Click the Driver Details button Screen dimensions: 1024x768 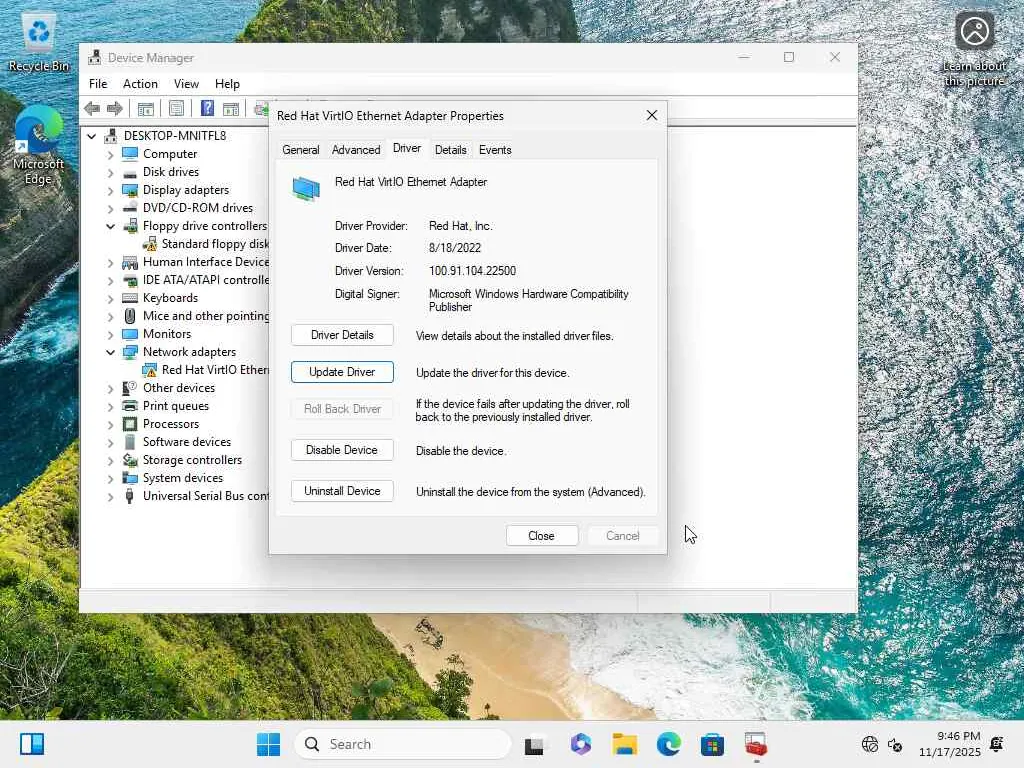[x=342, y=335]
